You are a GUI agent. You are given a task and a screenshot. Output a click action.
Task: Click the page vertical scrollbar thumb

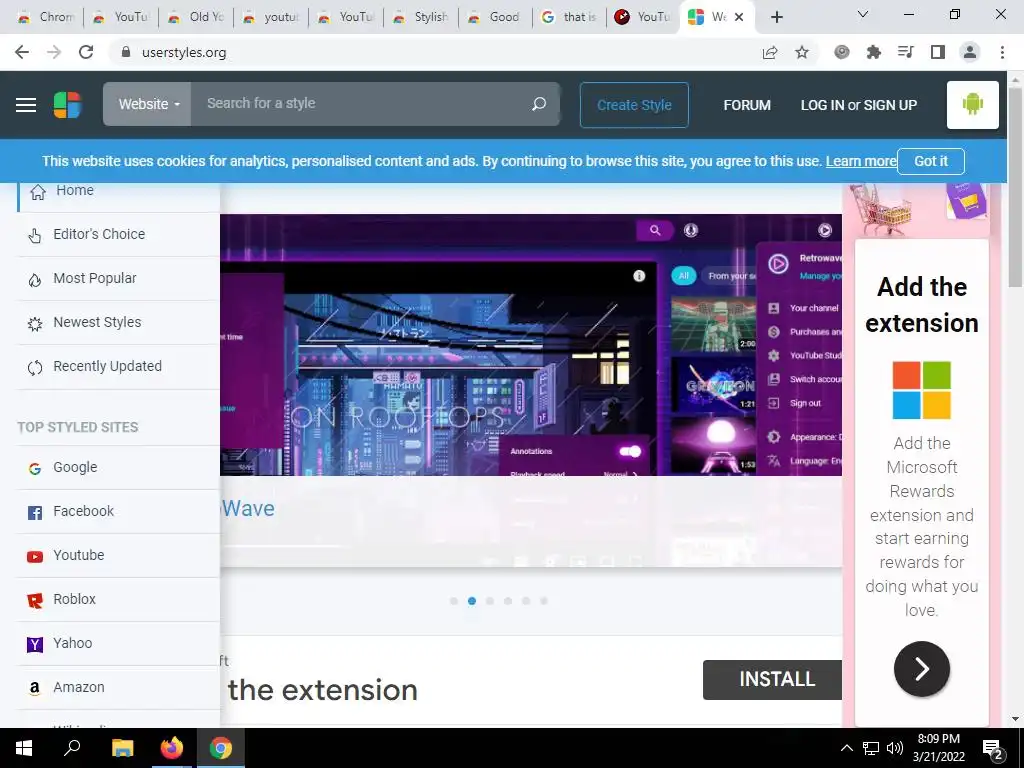[x=1016, y=186]
